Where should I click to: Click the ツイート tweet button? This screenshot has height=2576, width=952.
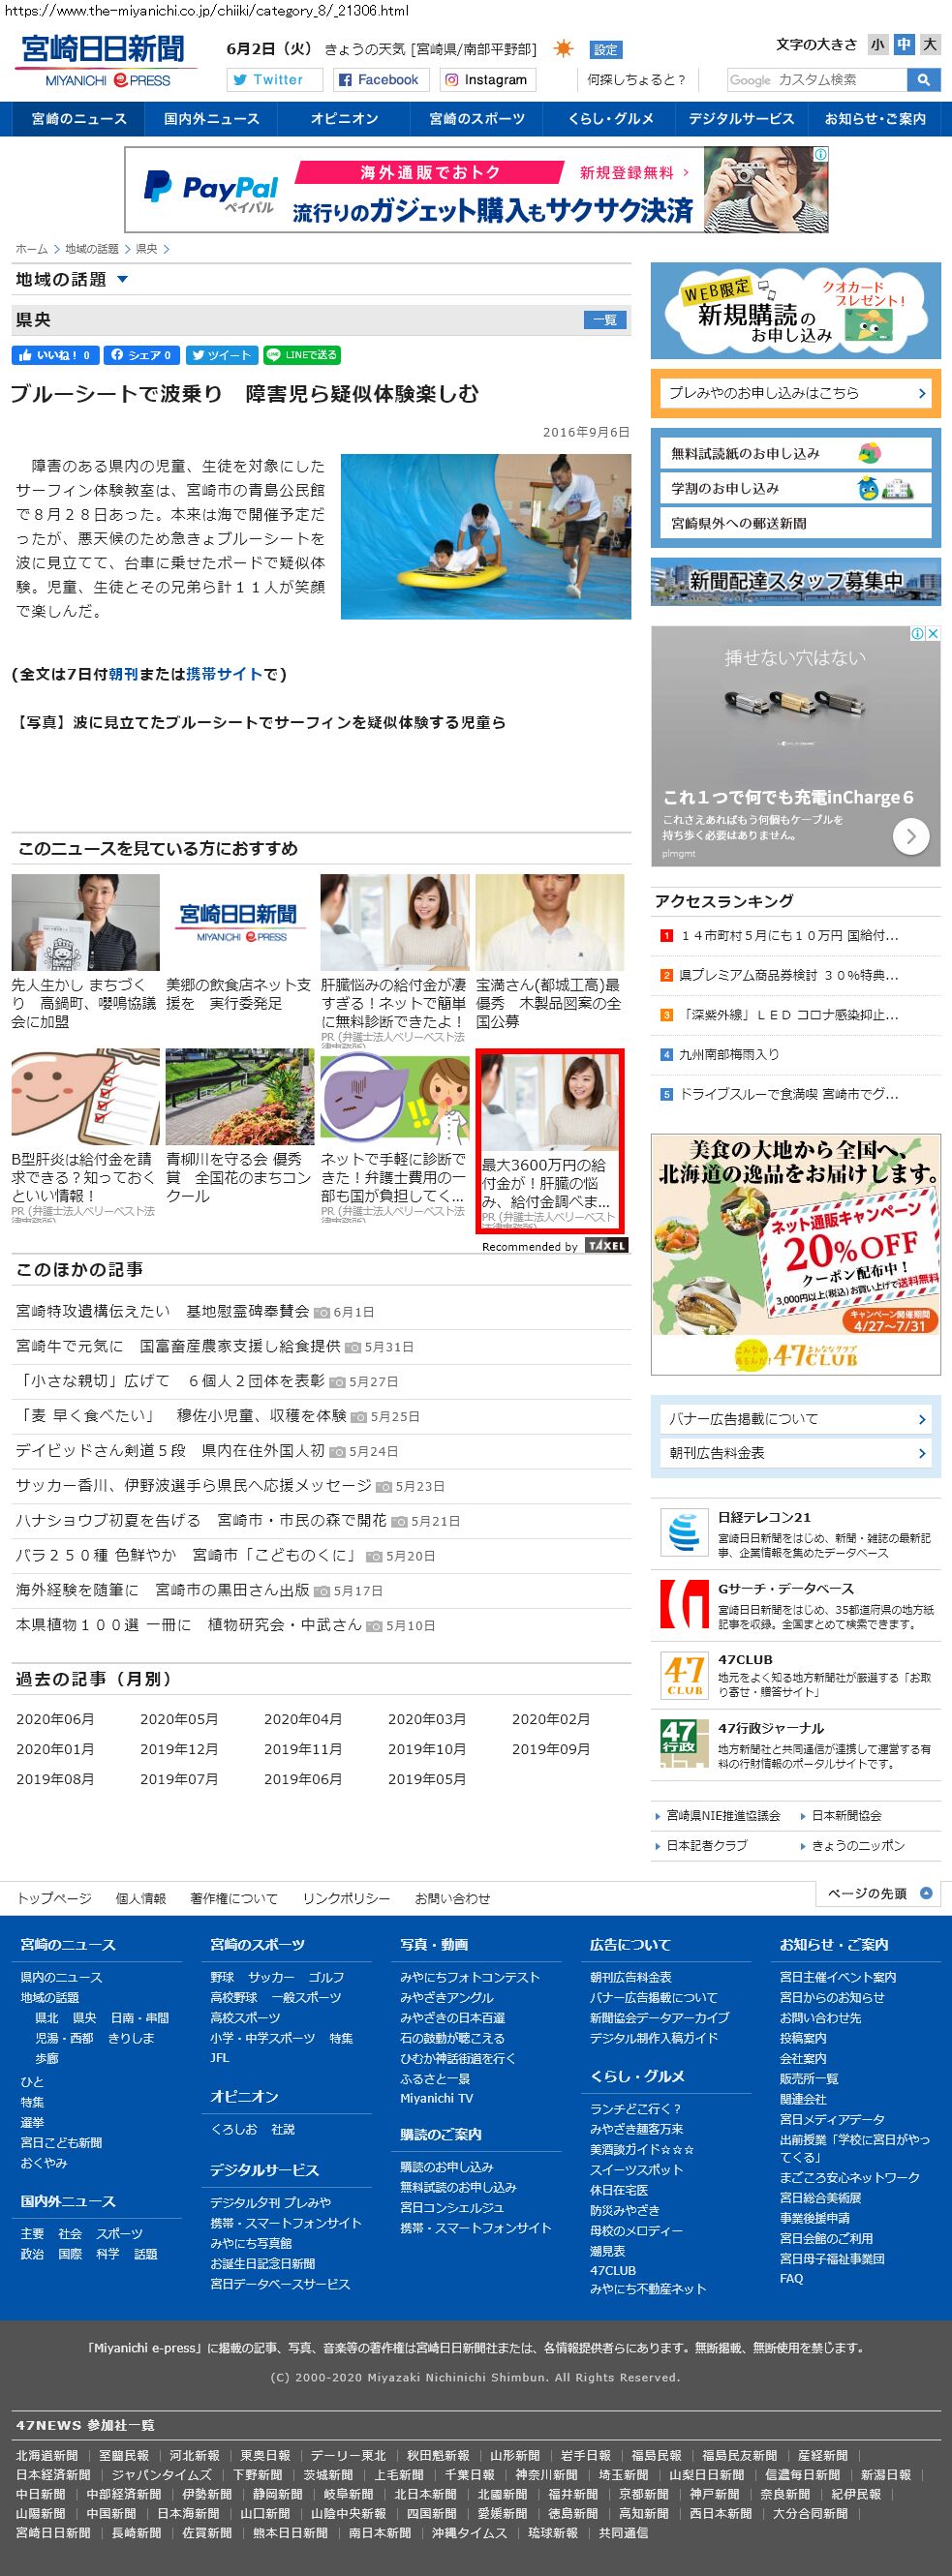pyautogui.click(x=221, y=355)
